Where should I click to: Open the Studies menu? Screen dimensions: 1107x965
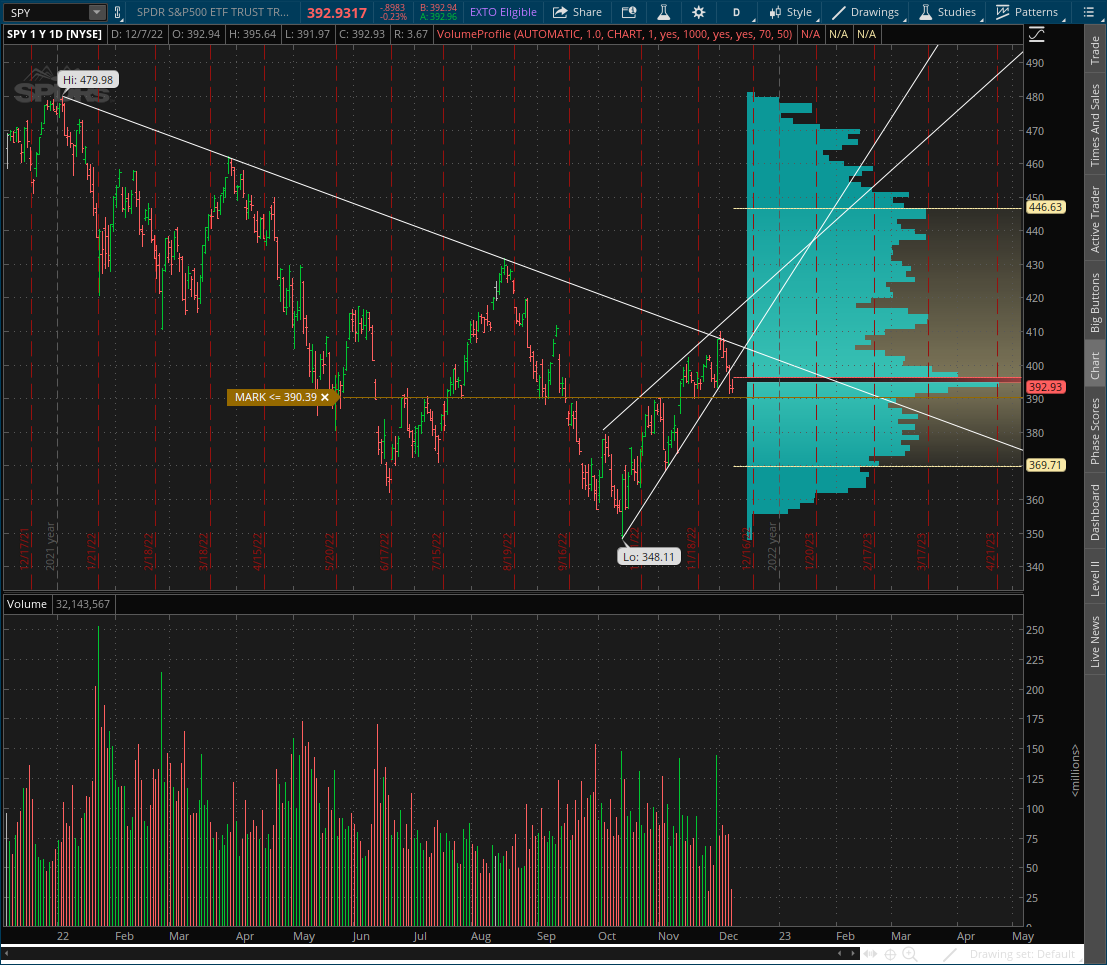[x=948, y=12]
